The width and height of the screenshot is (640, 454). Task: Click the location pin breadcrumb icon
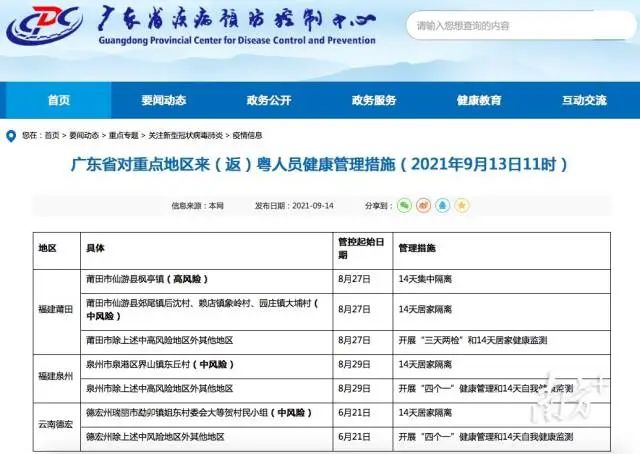click(x=11, y=136)
